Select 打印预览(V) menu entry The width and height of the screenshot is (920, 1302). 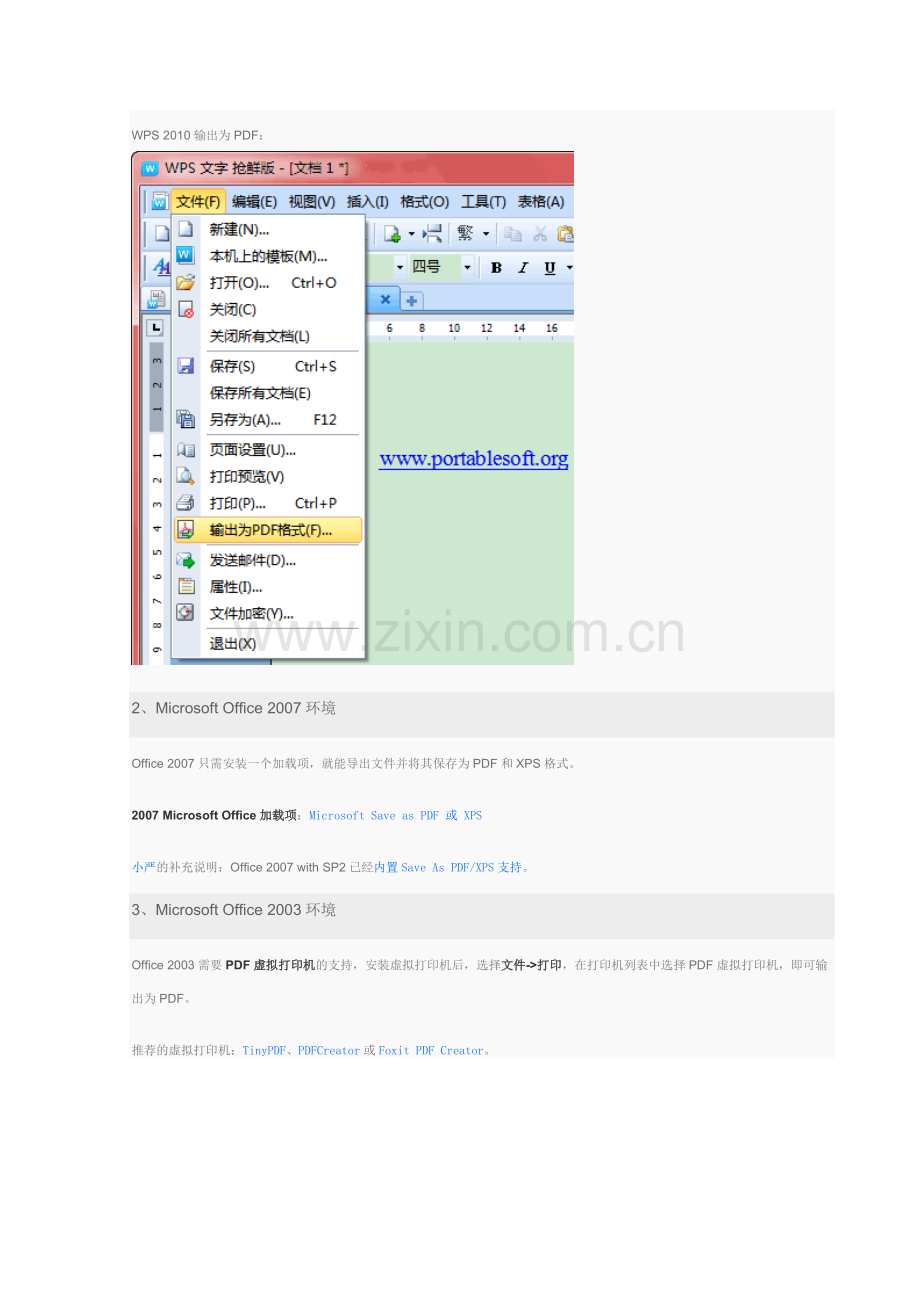coord(268,477)
